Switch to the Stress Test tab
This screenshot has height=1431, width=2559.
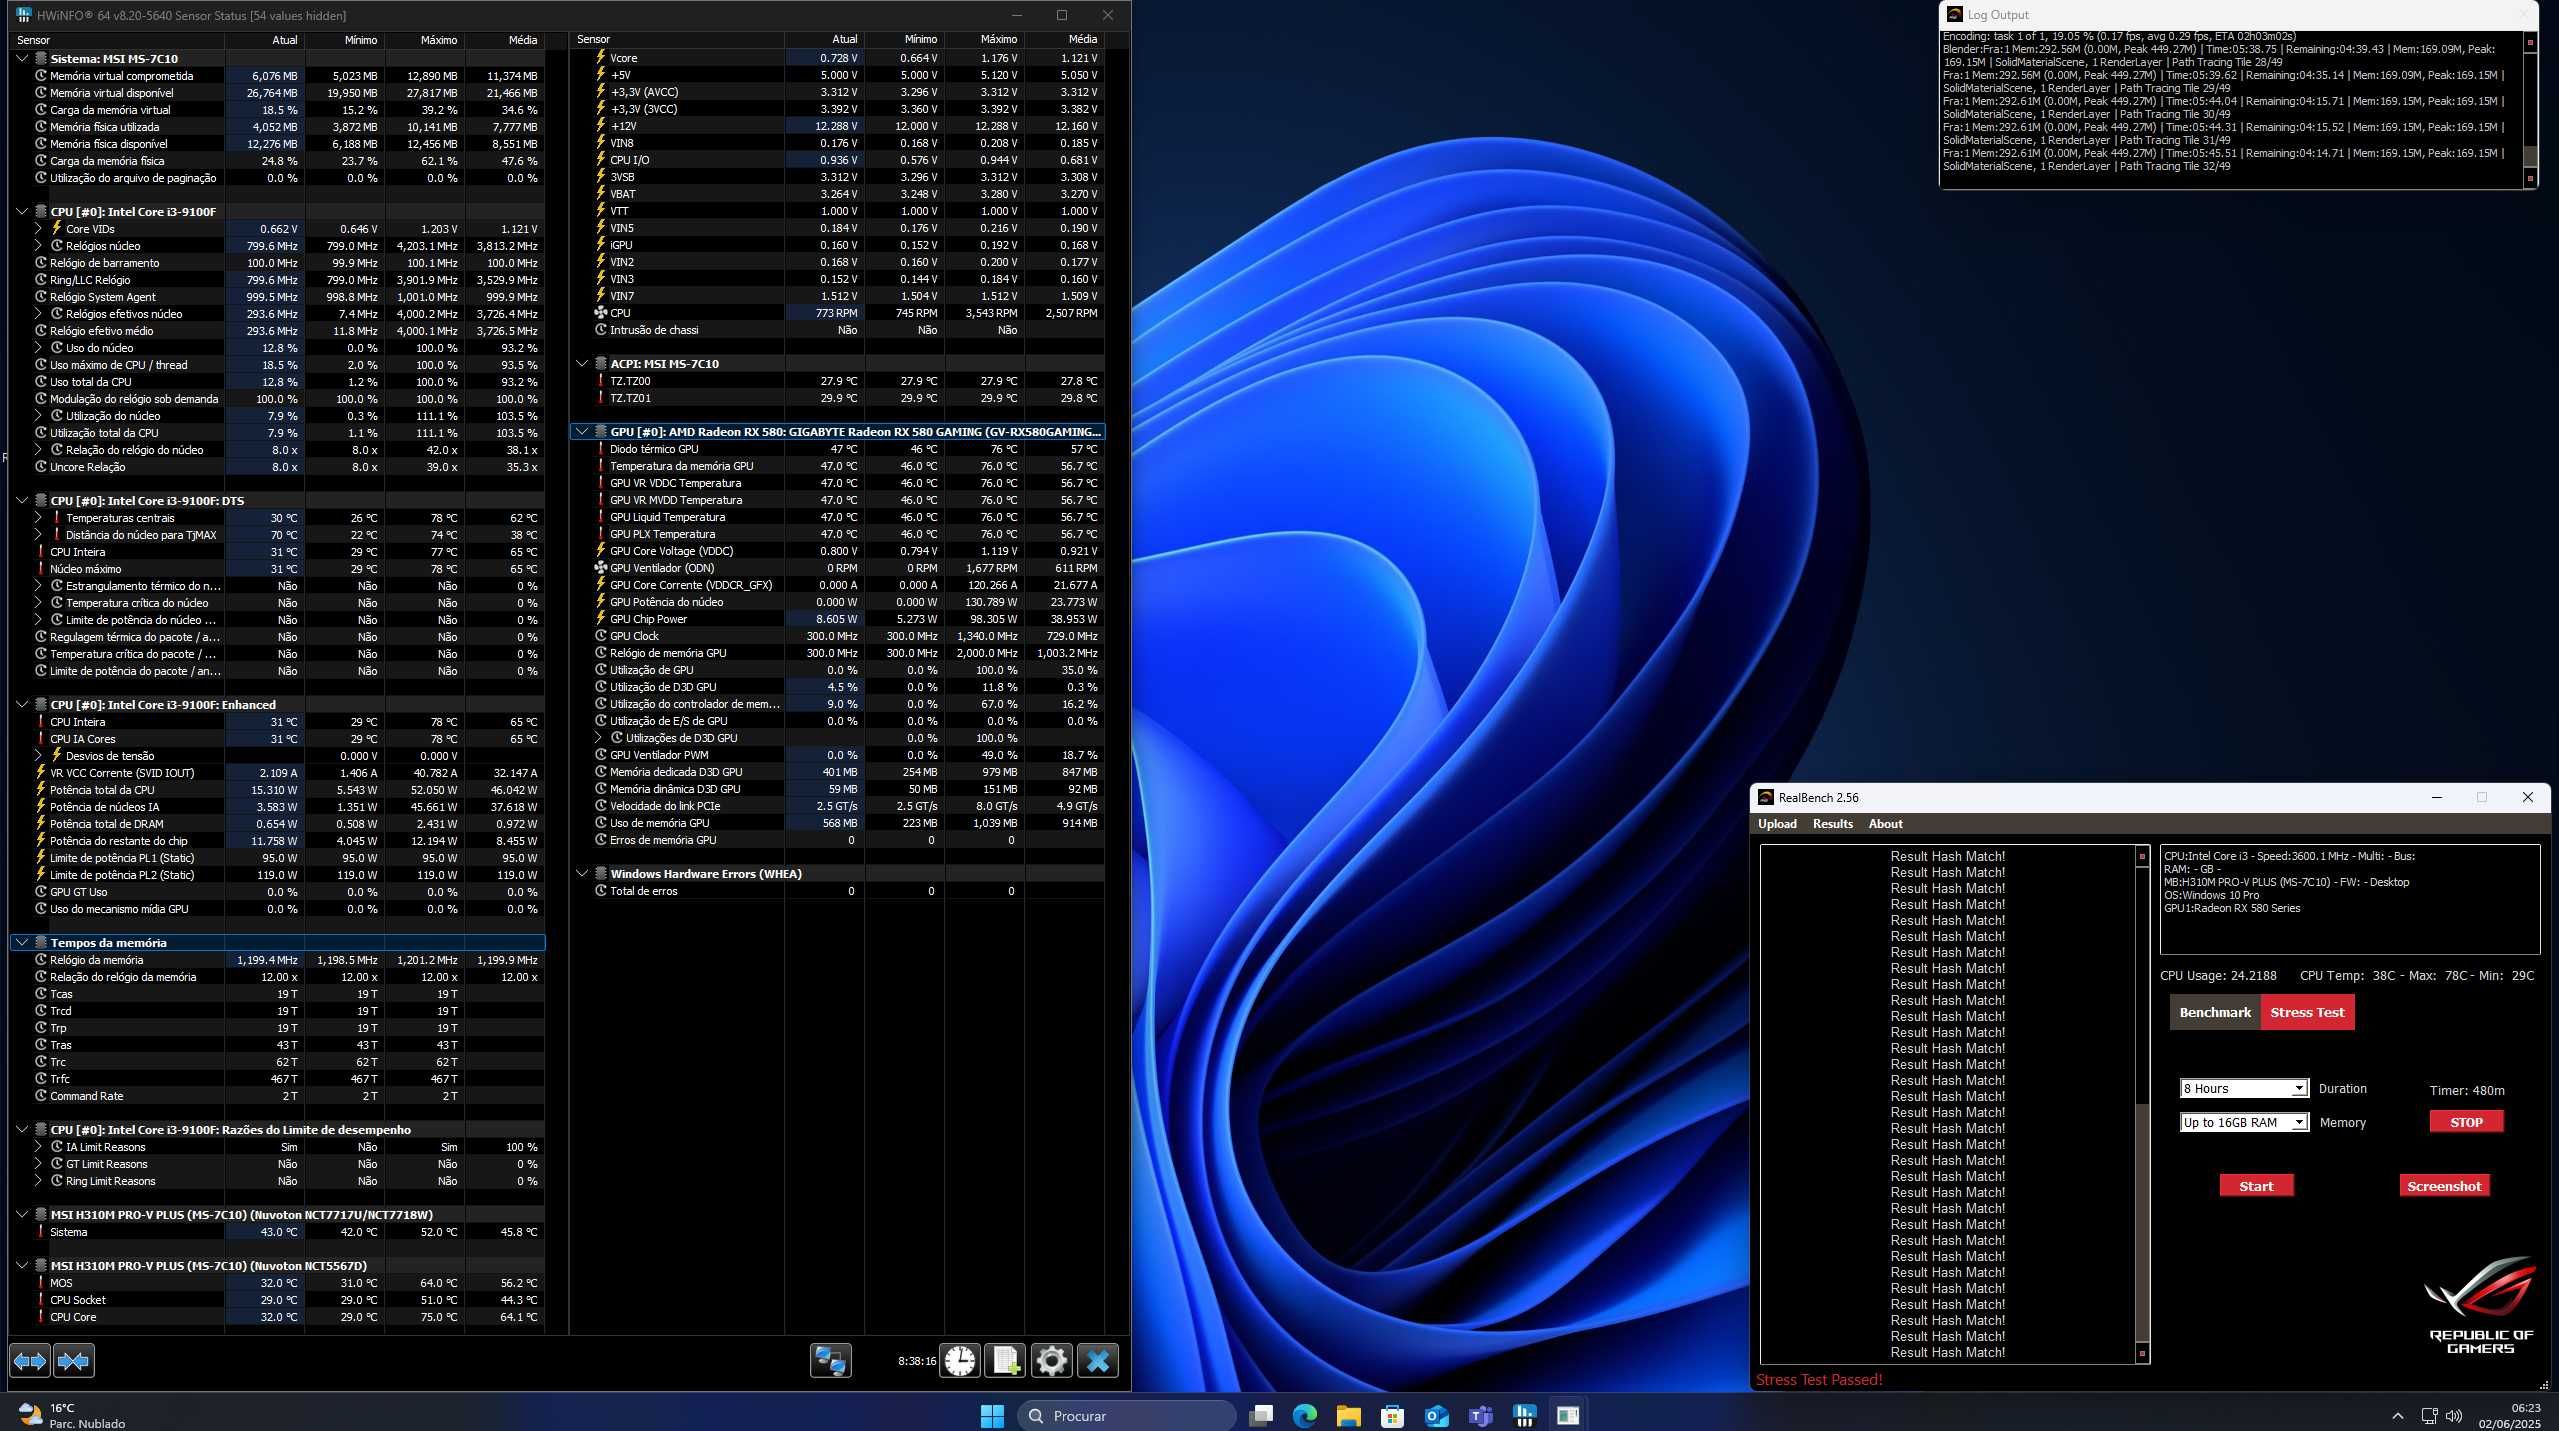[x=2307, y=1013]
